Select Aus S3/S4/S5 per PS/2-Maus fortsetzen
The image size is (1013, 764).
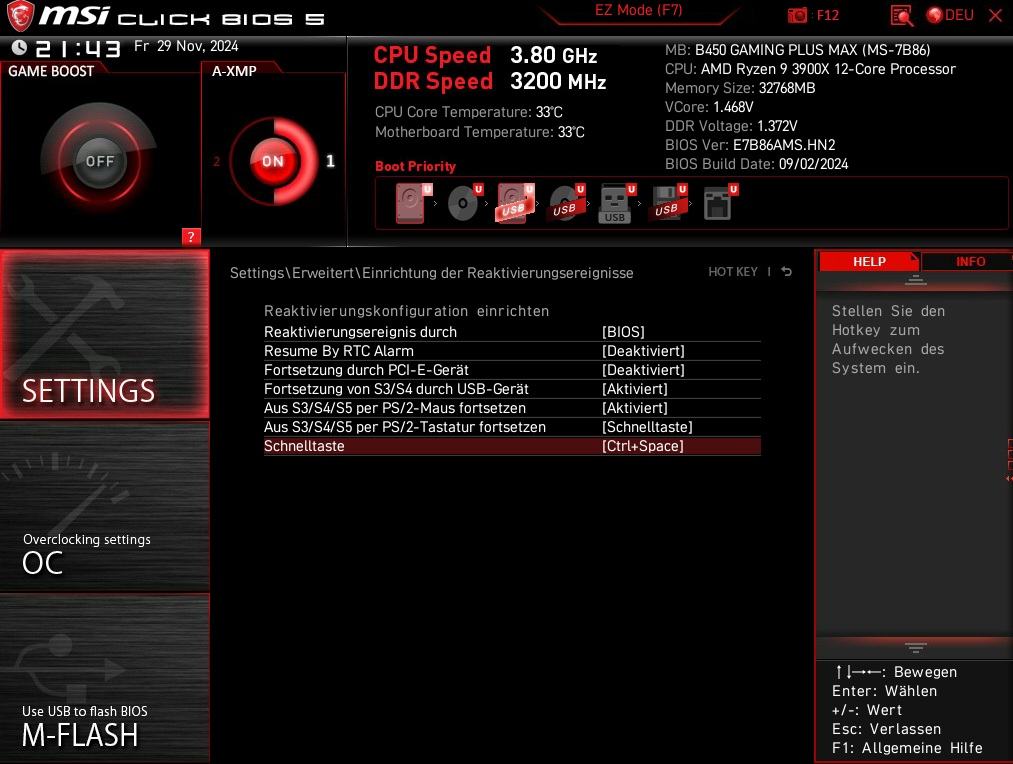395,408
